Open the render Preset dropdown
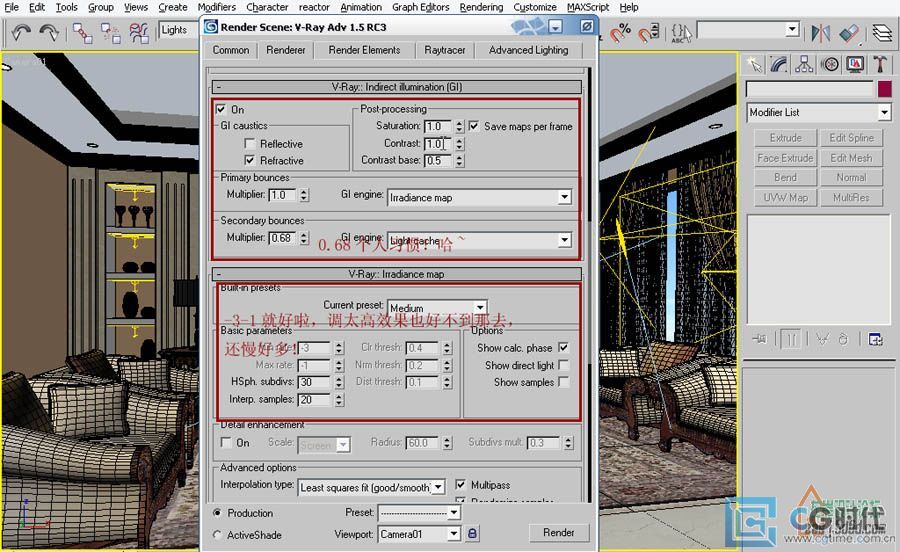 pos(454,512)
